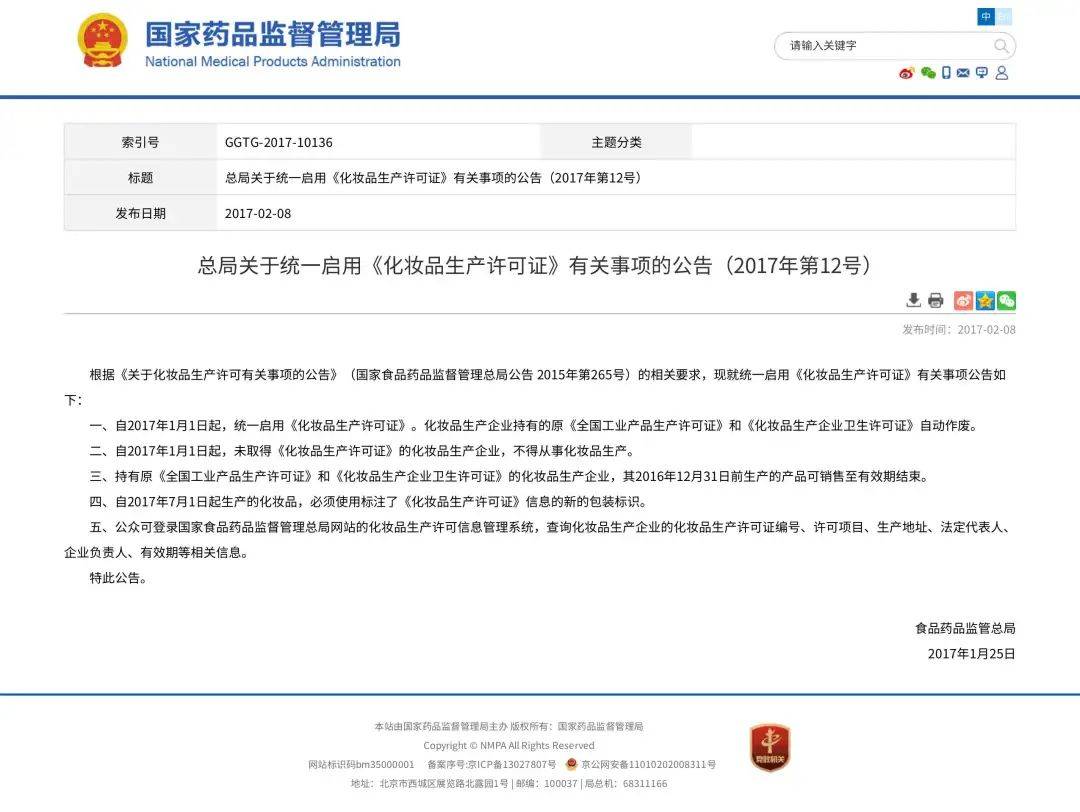Click the signature 食品药品监管总局
Viewport: 1080px width, 812px height.
pos(965,628)
